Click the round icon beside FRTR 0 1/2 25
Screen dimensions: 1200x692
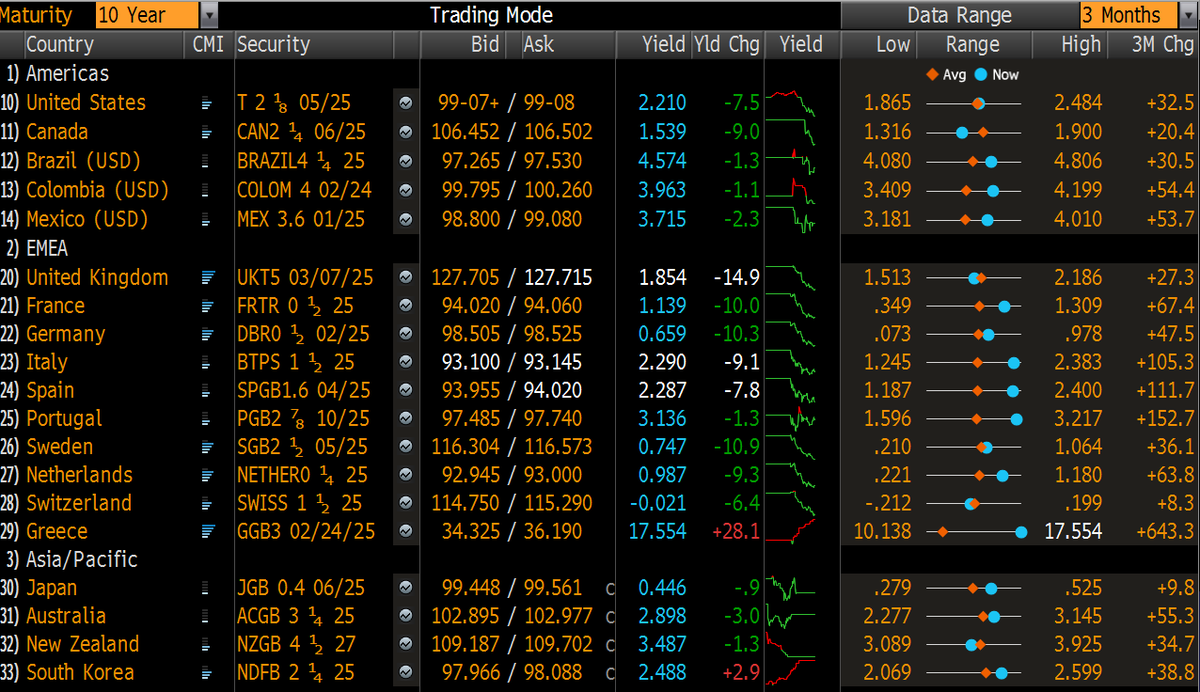coord(406,306)
